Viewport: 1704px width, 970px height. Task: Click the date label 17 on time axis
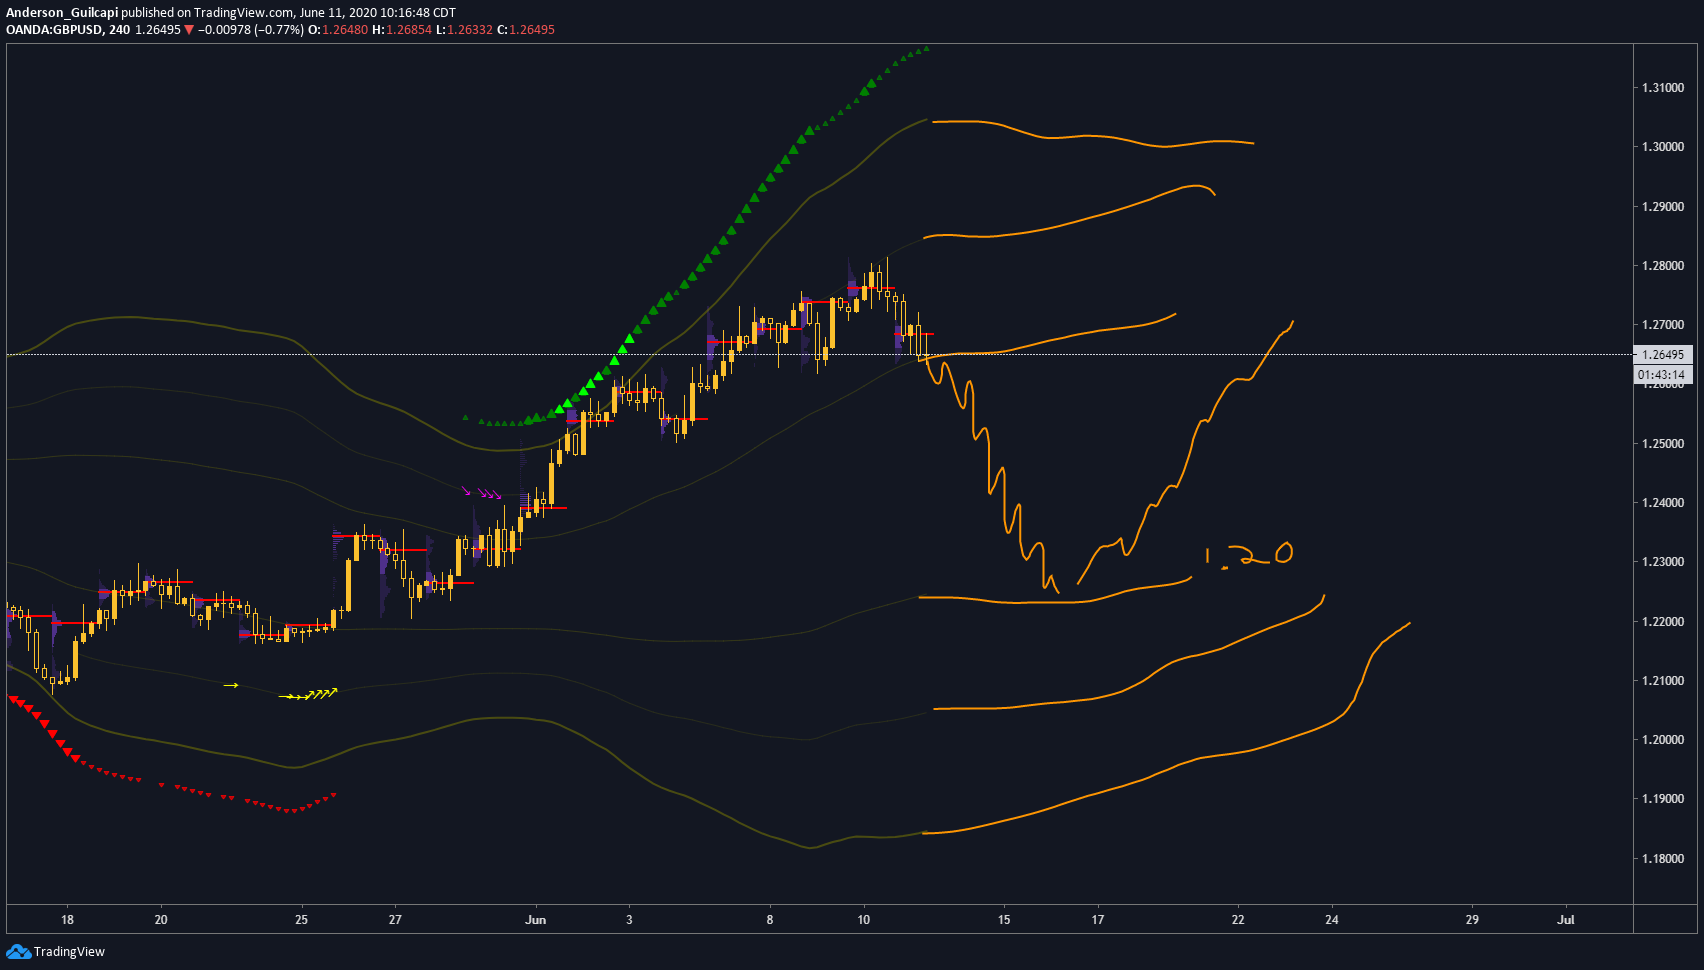click(1098, 920)
